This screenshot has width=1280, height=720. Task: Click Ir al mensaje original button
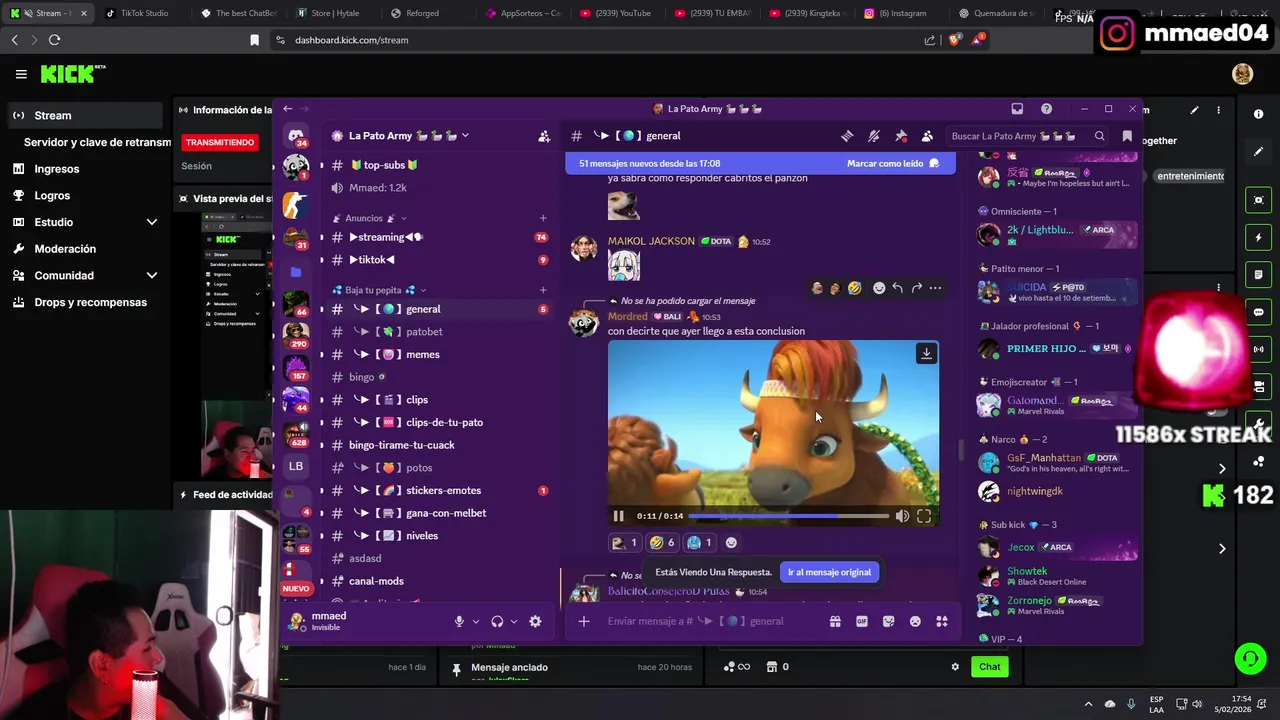tap(829, 572)
